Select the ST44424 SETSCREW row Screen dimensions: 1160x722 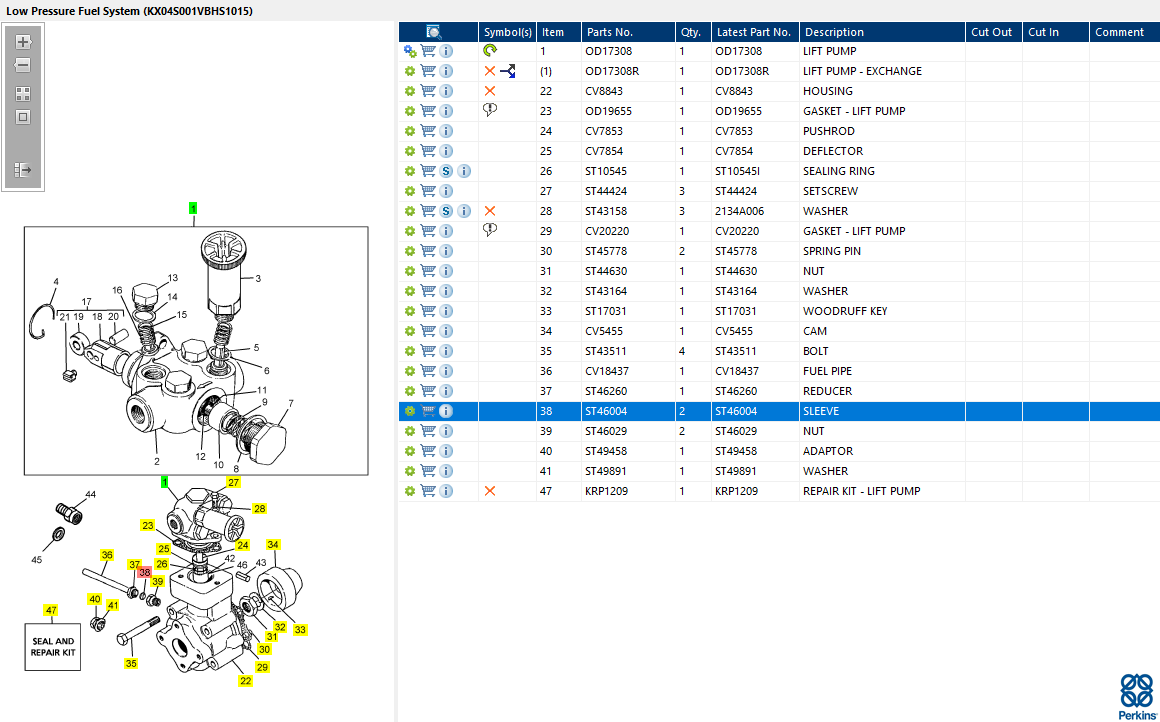point(779,191)
